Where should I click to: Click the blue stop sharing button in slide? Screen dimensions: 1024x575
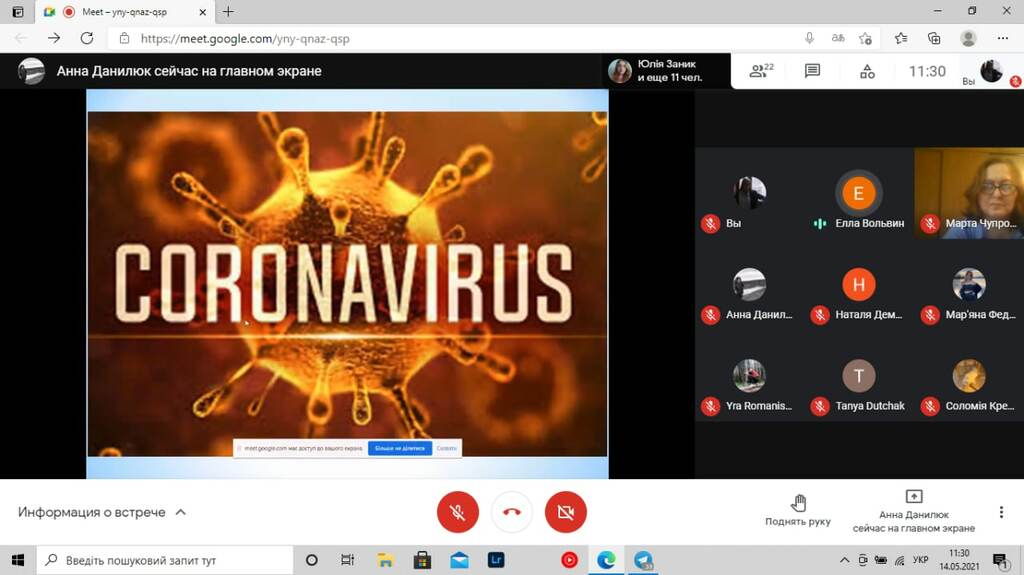point(400,448)
